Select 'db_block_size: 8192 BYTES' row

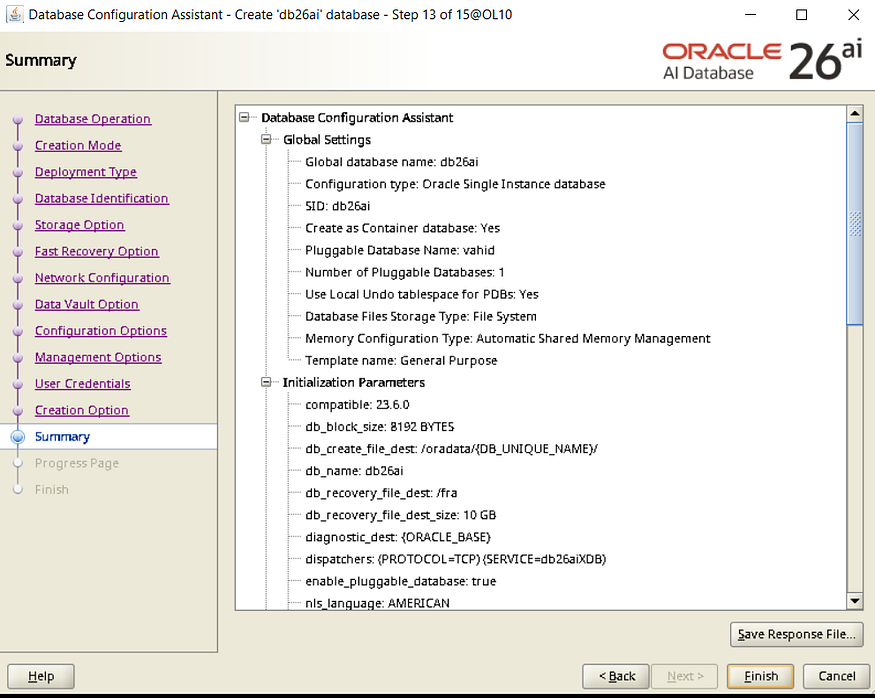379,427
